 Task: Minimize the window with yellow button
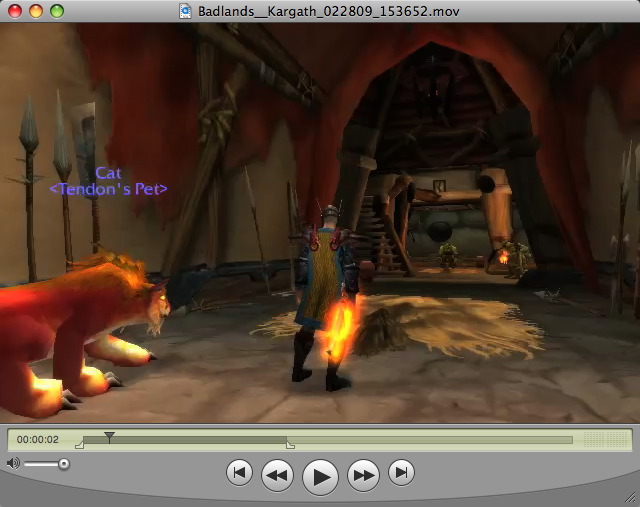pos(35,10)
